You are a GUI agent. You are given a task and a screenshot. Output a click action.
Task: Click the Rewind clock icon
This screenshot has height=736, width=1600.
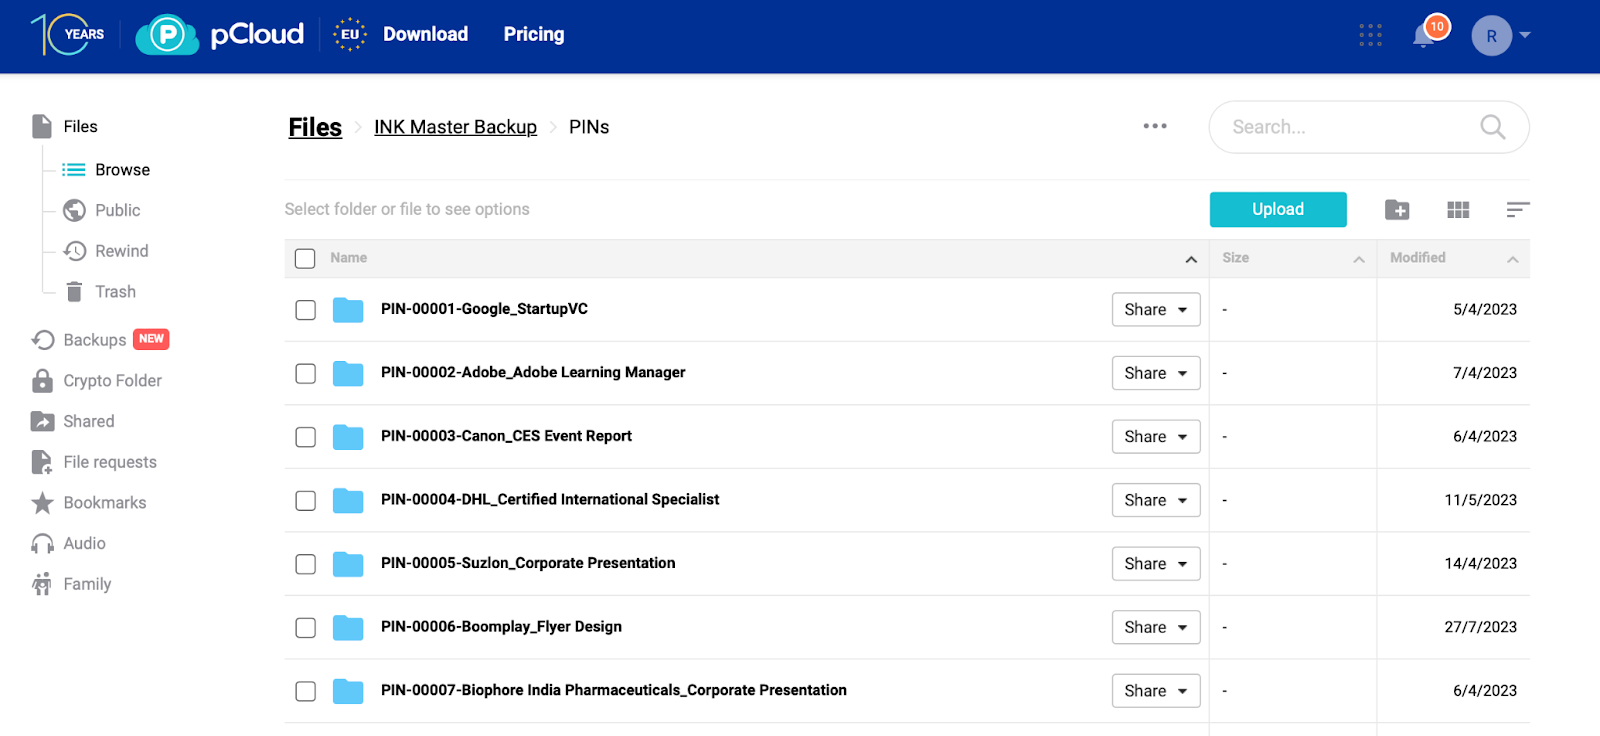coord(74,250)
